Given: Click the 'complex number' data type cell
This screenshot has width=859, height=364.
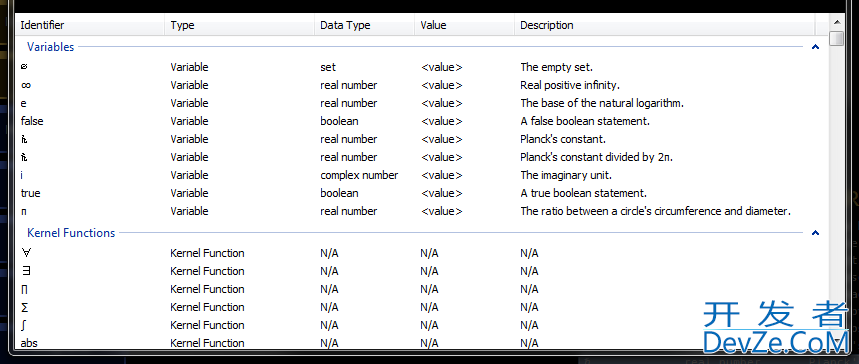Looking at the screenshot, I should pos(359,175).
